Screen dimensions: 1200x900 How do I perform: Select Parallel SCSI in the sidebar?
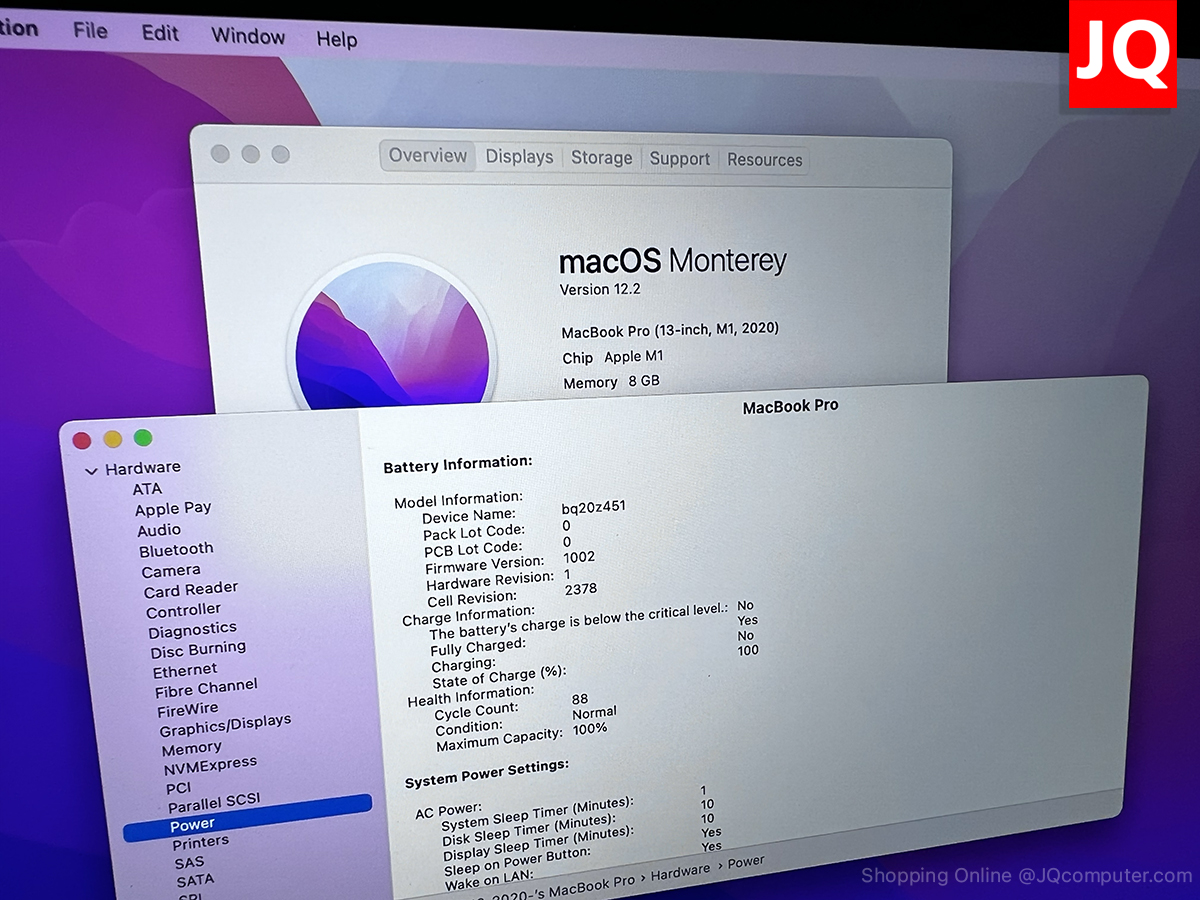click(x=214, y=803)
